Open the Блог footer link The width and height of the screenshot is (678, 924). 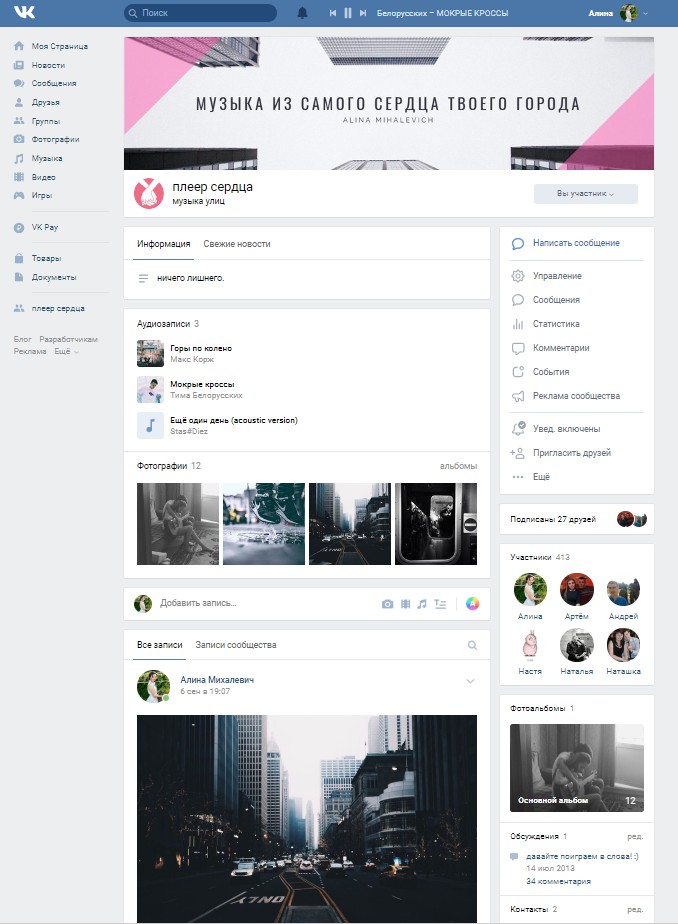pos(22,339)
